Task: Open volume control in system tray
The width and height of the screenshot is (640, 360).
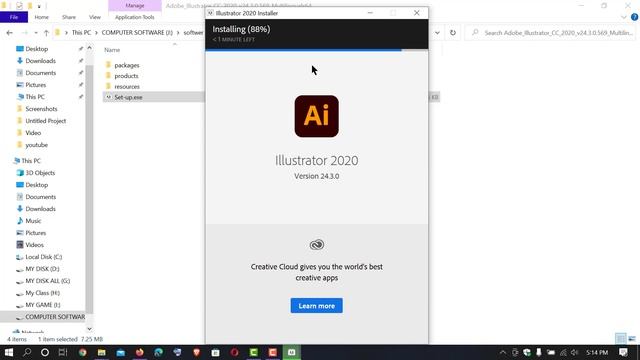Action: pos(575,352)
